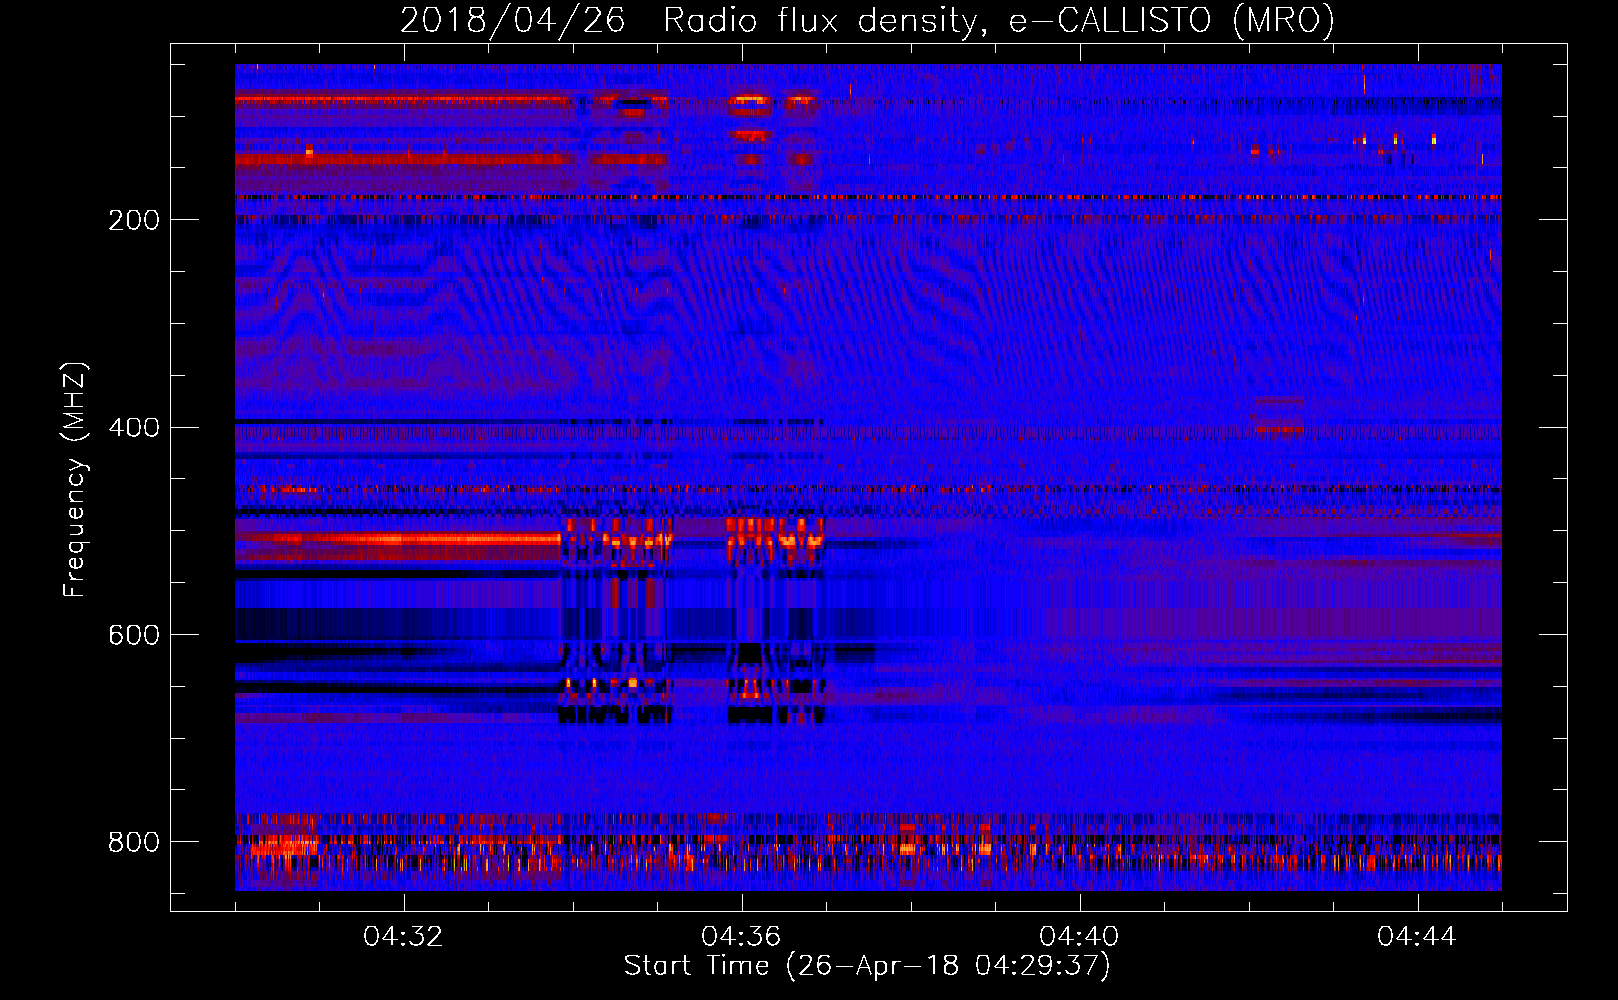The height and width of the screenshot is (1000, 1618).
Task: Click the 04:40 time tick label
Action: (x=1079, y=937)
